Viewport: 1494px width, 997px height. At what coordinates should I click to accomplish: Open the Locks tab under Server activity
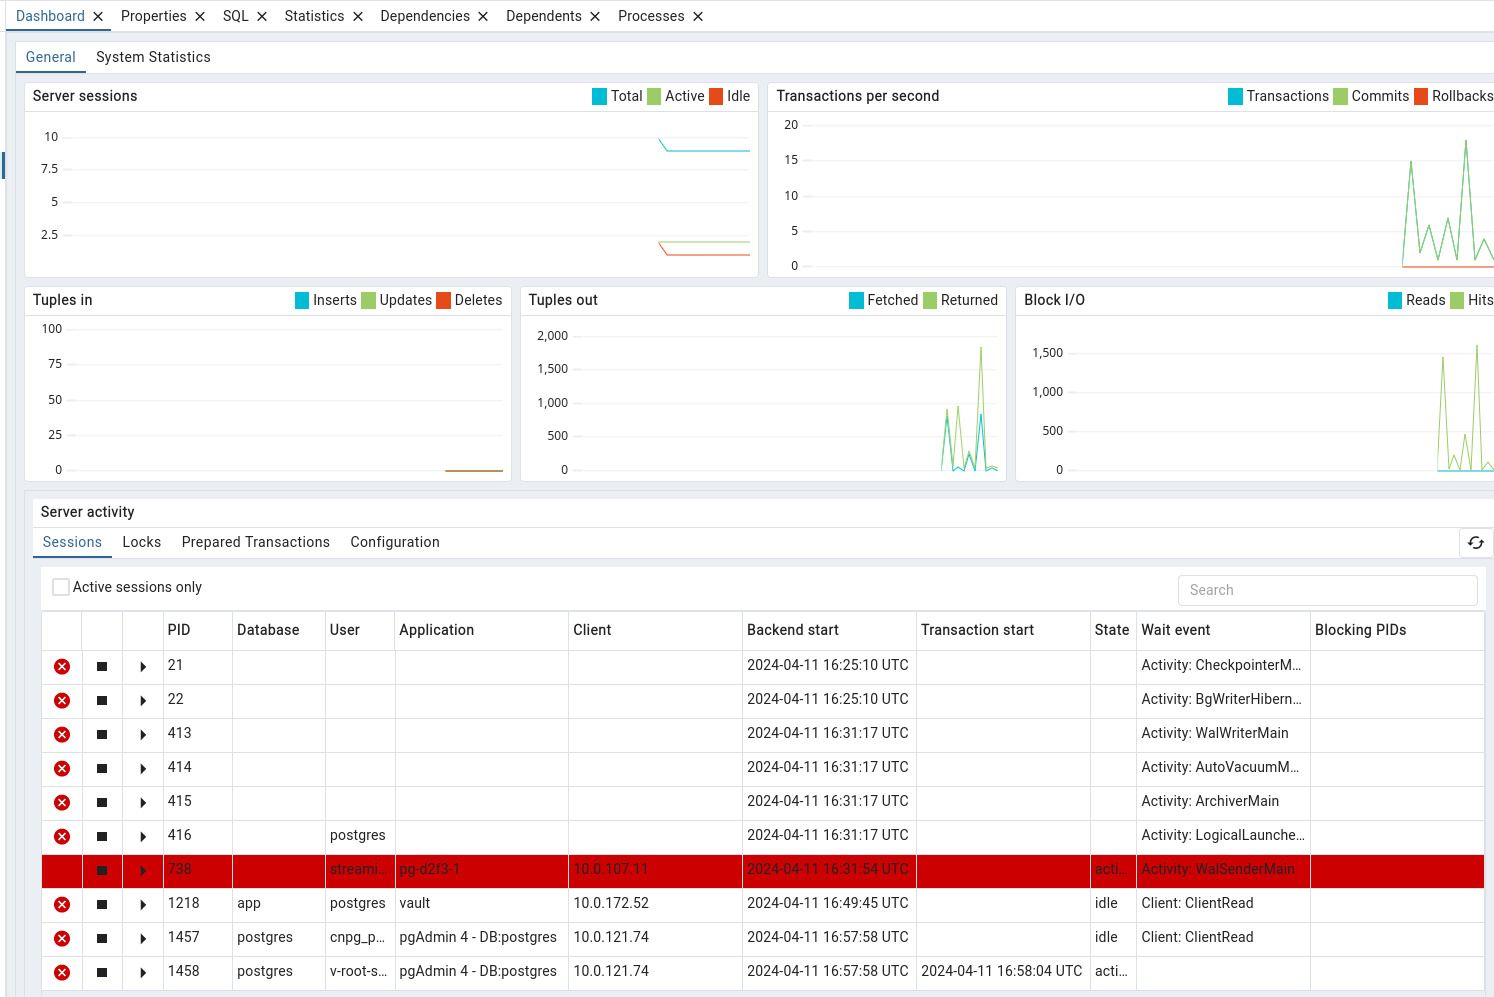coord(141,542)
